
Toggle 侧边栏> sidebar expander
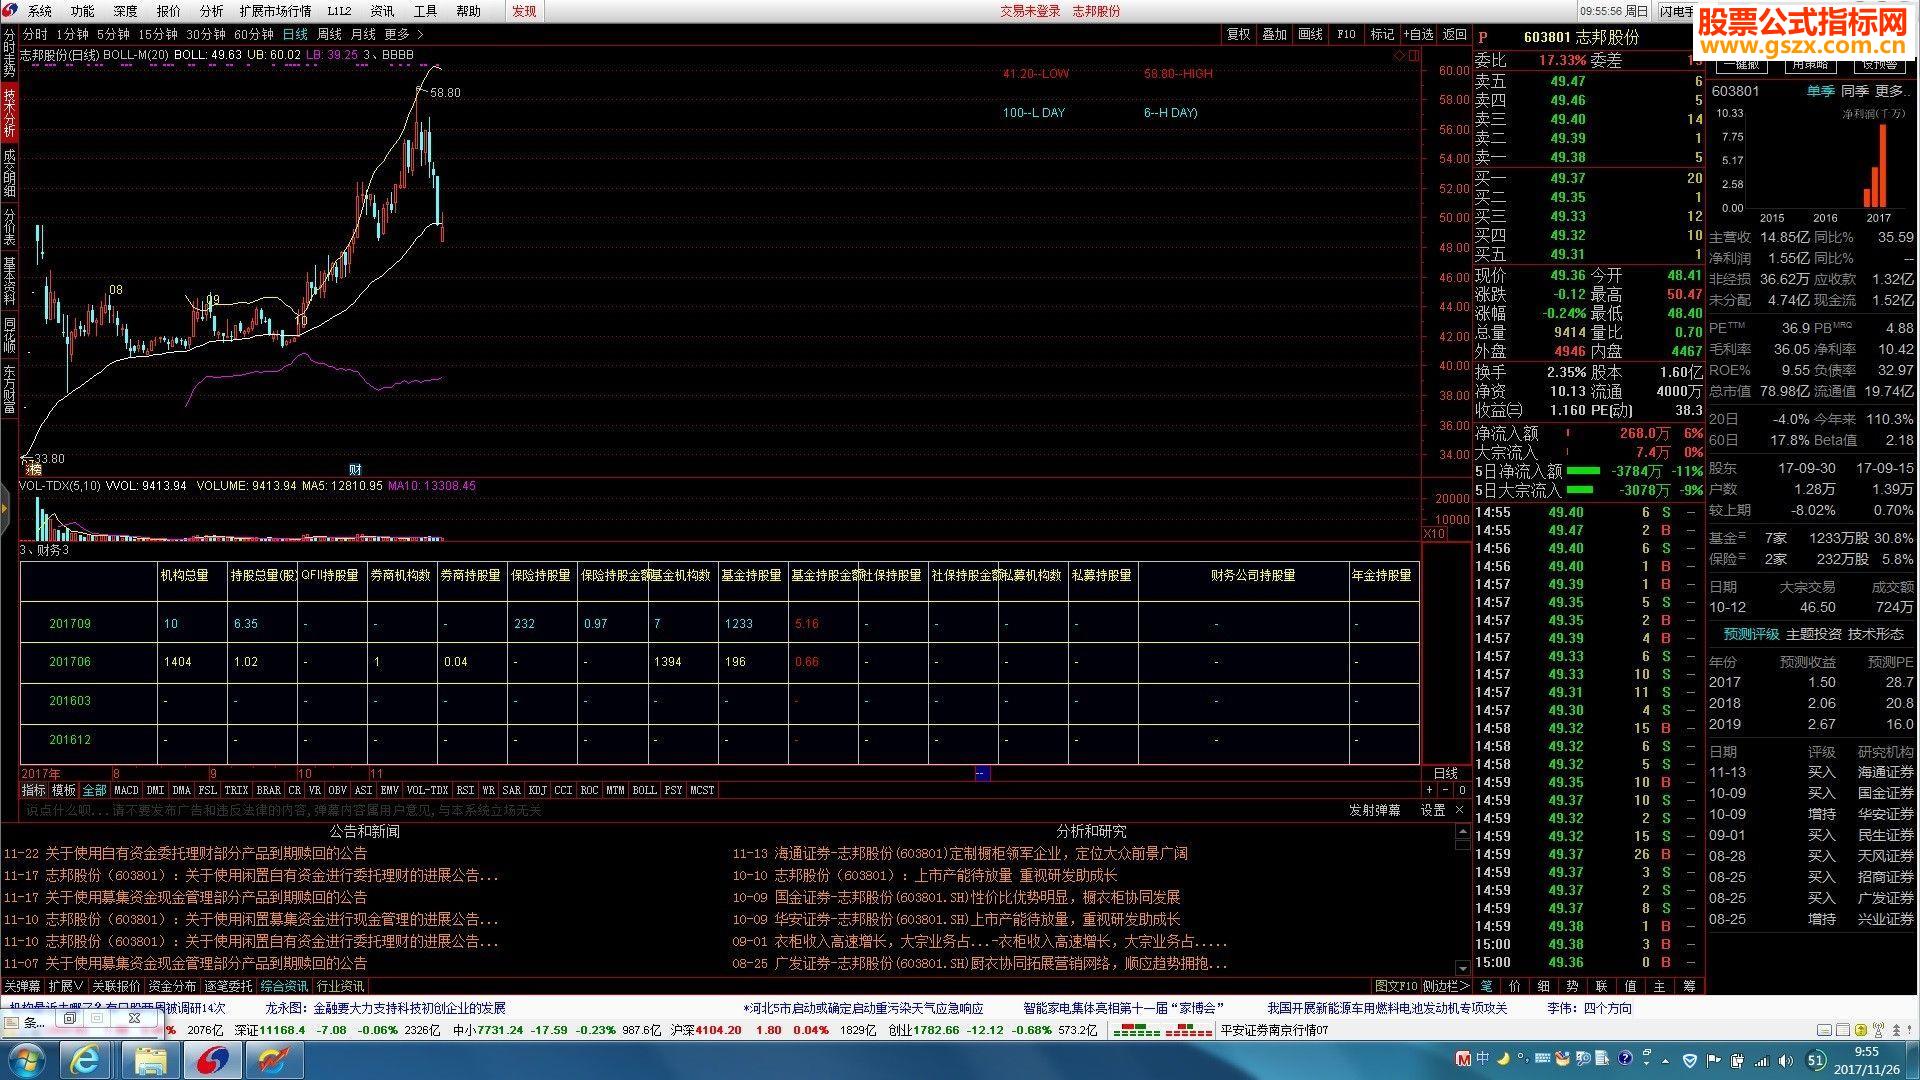1446,986
